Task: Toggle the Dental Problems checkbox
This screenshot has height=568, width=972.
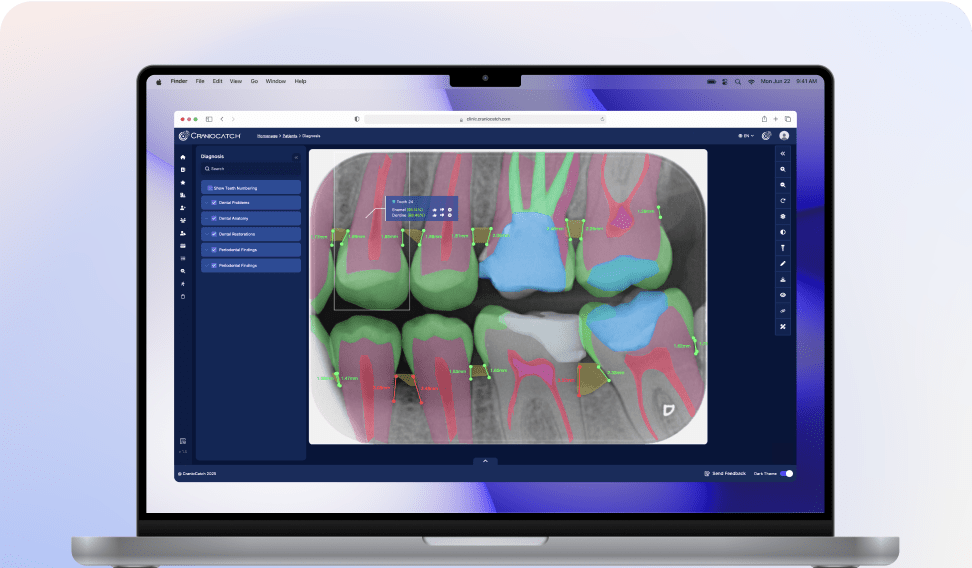Action: [214, 203]
